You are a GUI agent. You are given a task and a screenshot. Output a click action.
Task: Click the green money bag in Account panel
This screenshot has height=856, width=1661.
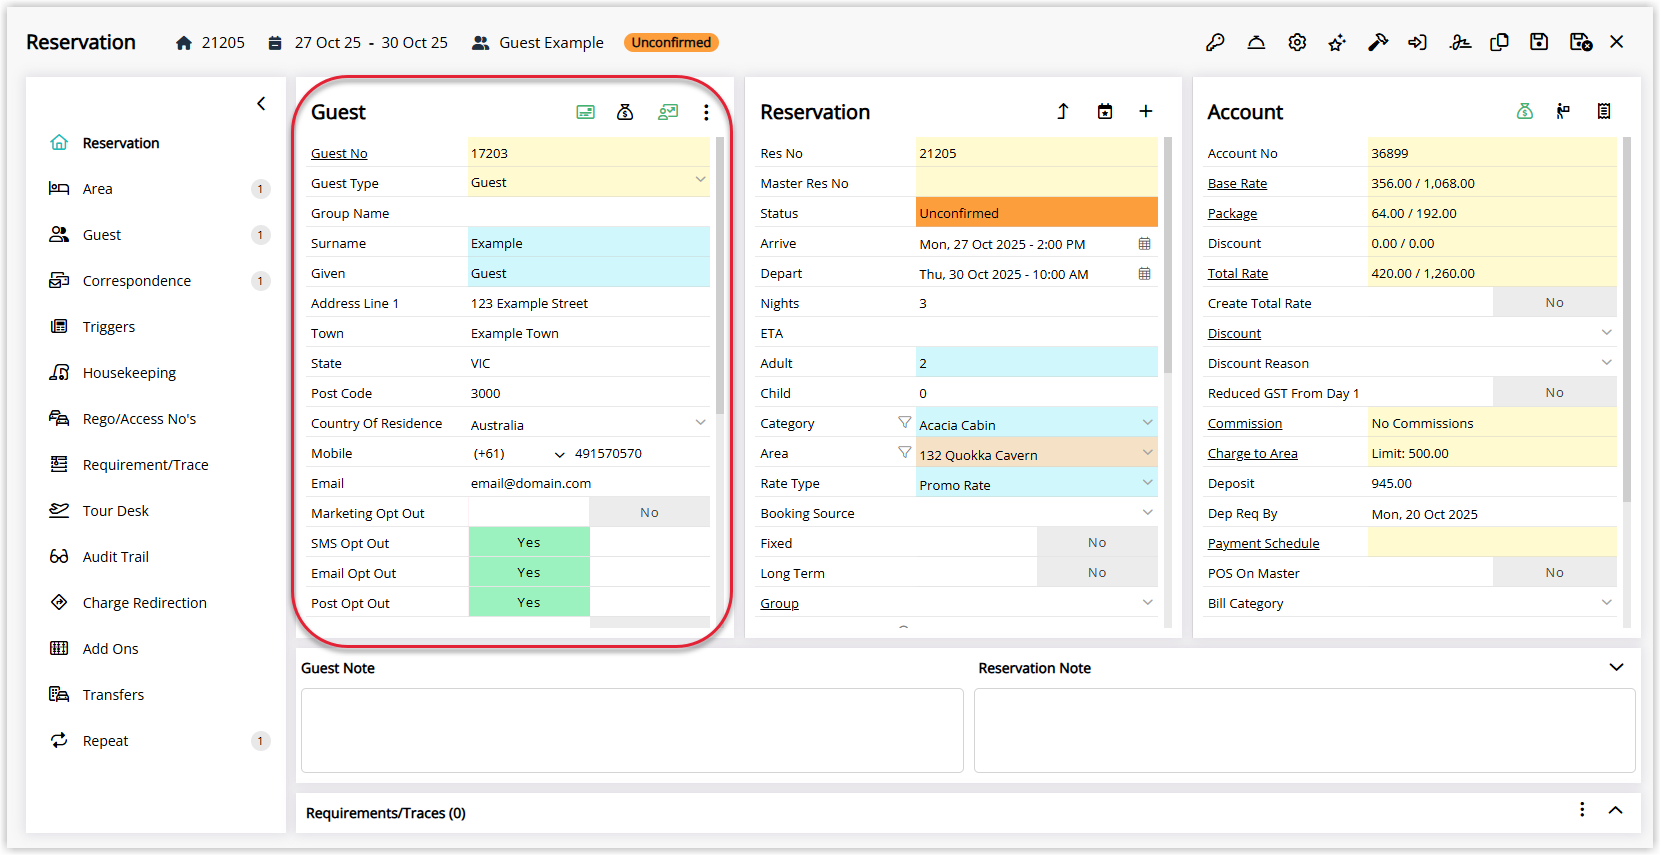click(1525, 112)
